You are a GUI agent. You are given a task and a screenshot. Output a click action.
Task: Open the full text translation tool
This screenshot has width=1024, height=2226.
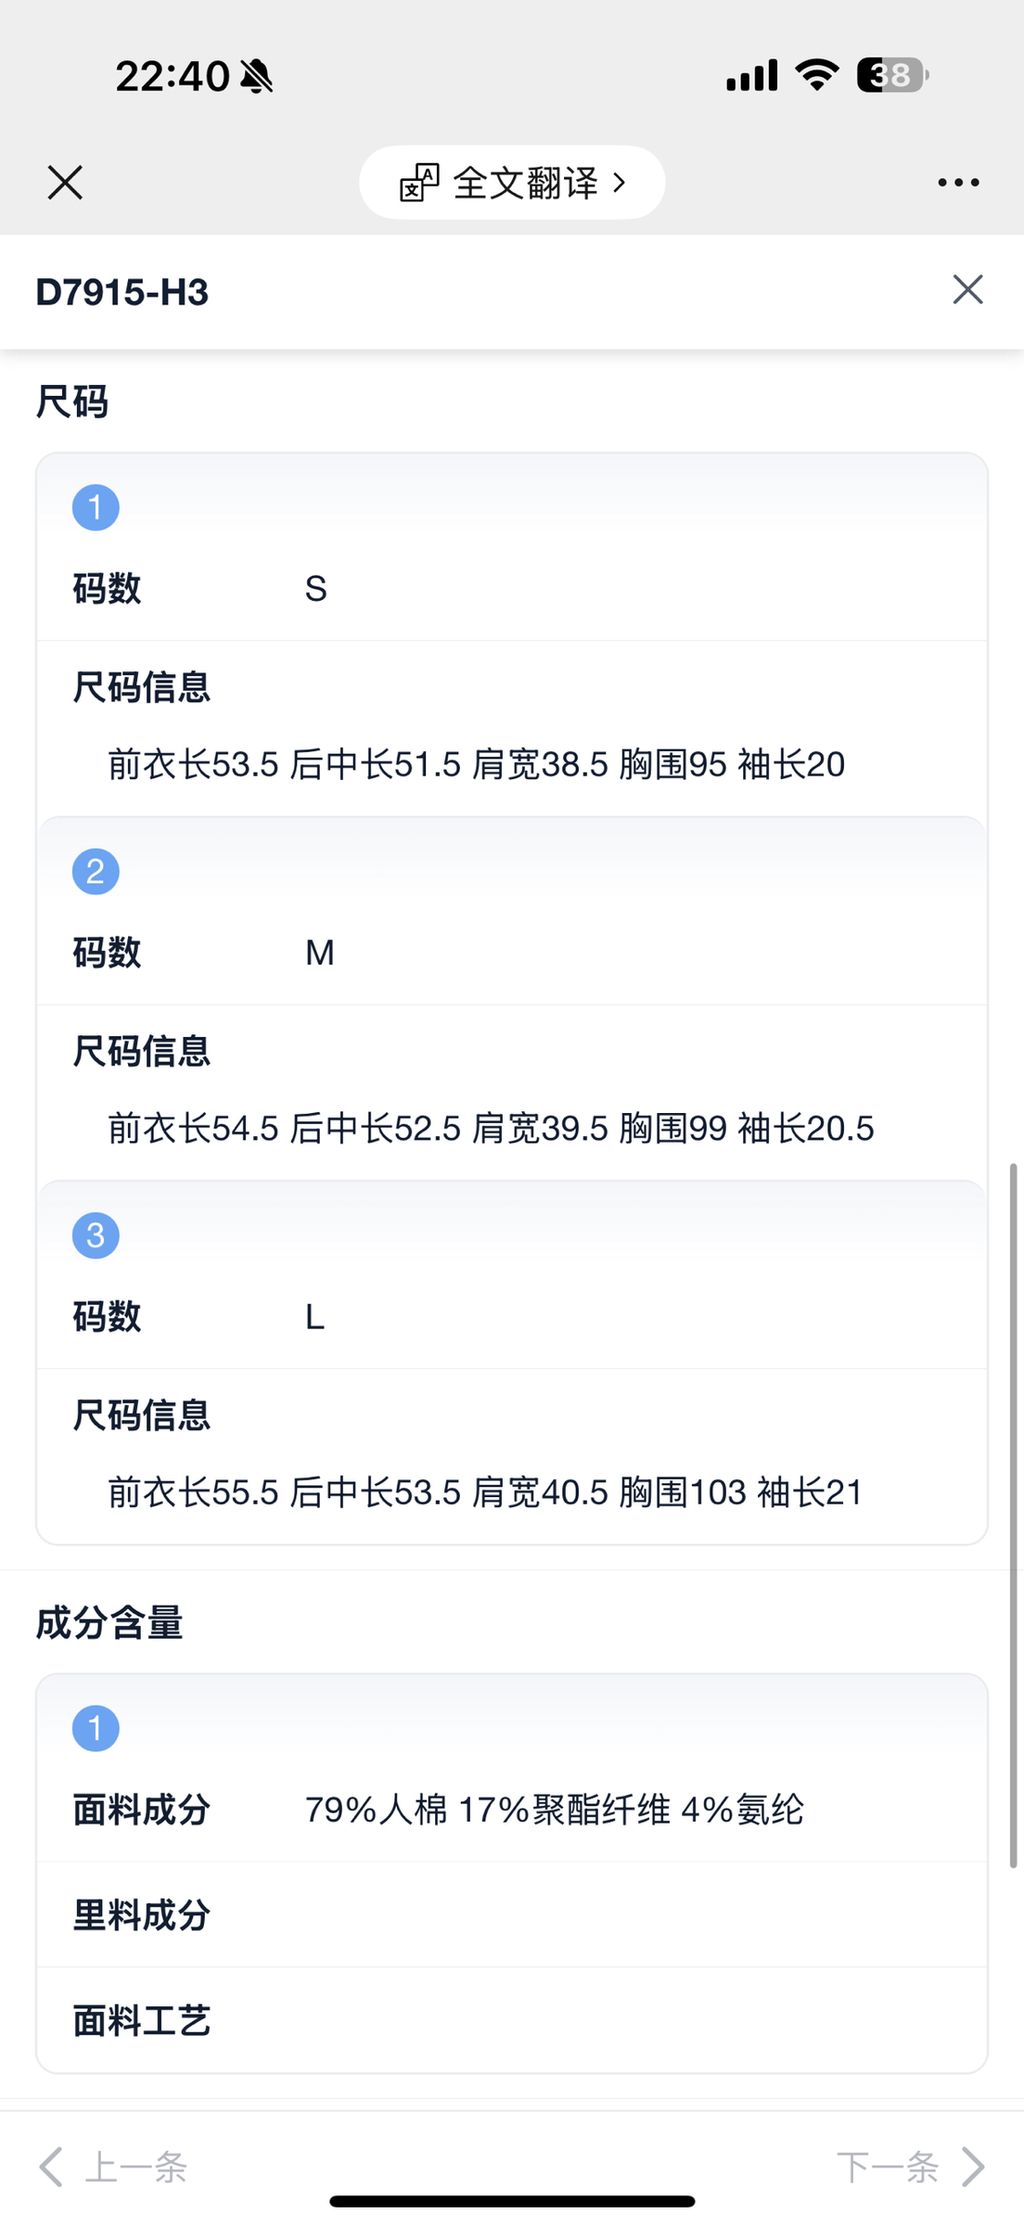click(x=511, y=182)
